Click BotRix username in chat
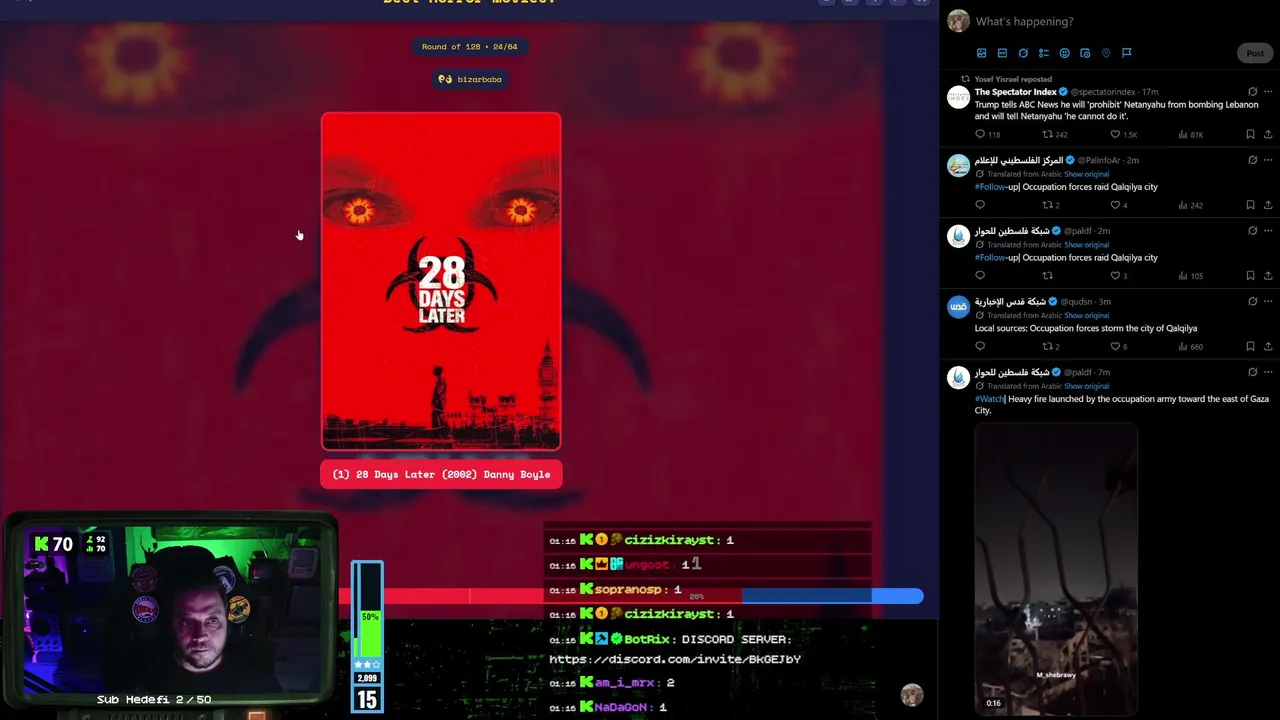Viewport: 1280px width, 720px height. tap(647, 639)
